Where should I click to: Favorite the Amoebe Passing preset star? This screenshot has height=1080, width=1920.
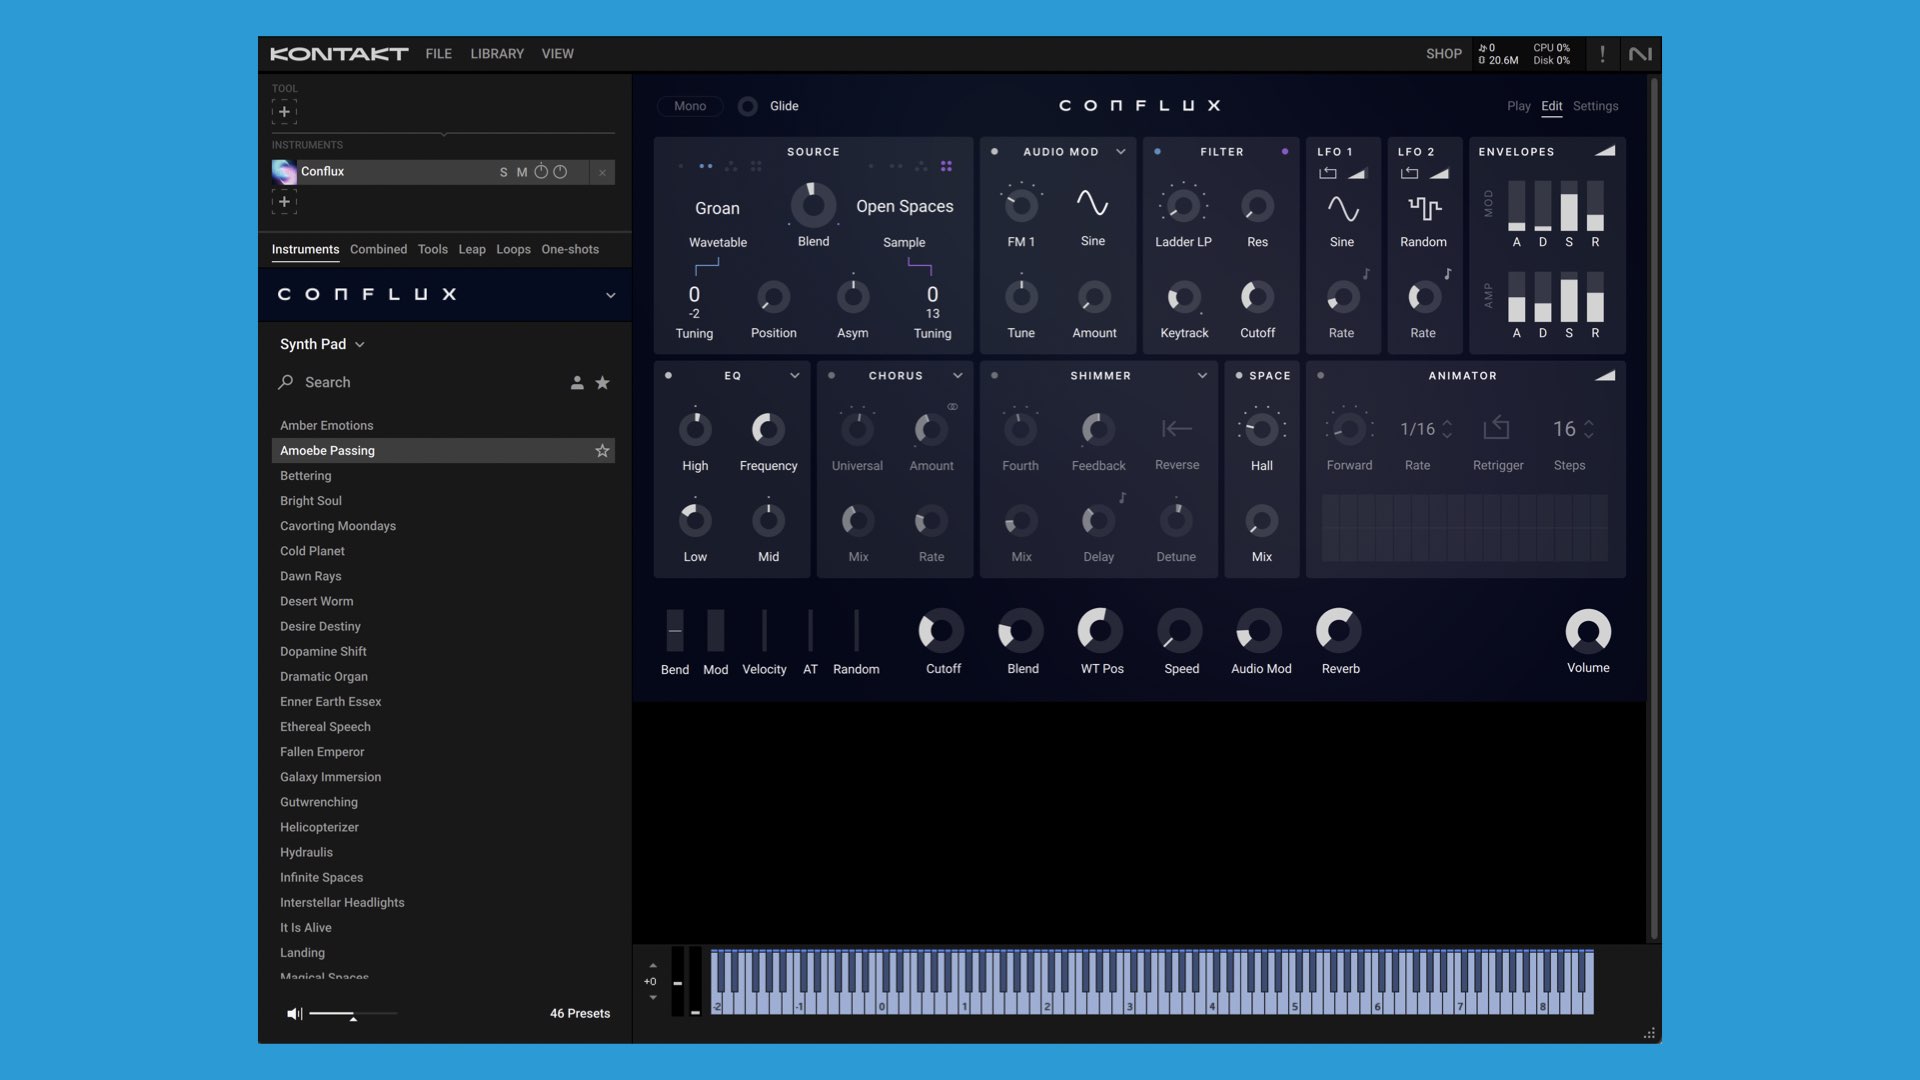point(602,451)
